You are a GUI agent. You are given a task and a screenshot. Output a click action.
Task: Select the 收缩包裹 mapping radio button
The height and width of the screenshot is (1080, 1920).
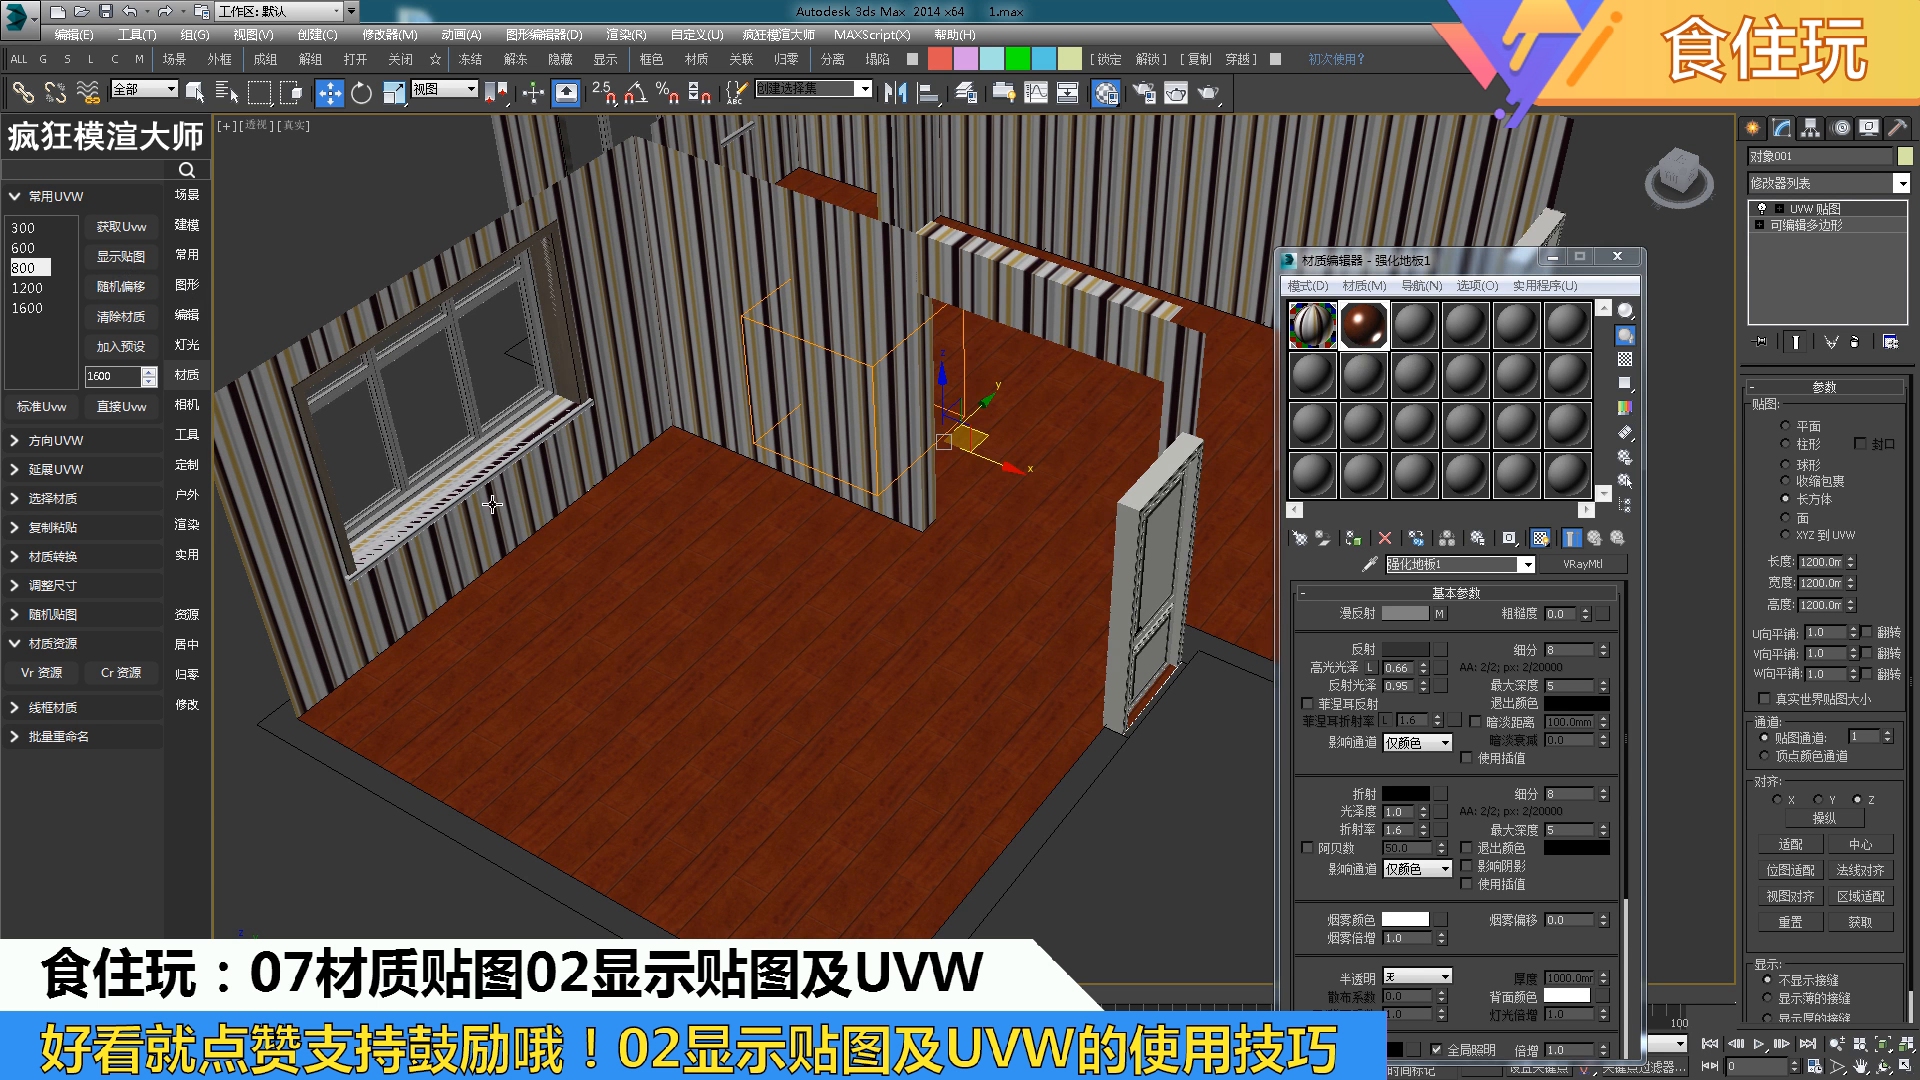click(1785, 481)
